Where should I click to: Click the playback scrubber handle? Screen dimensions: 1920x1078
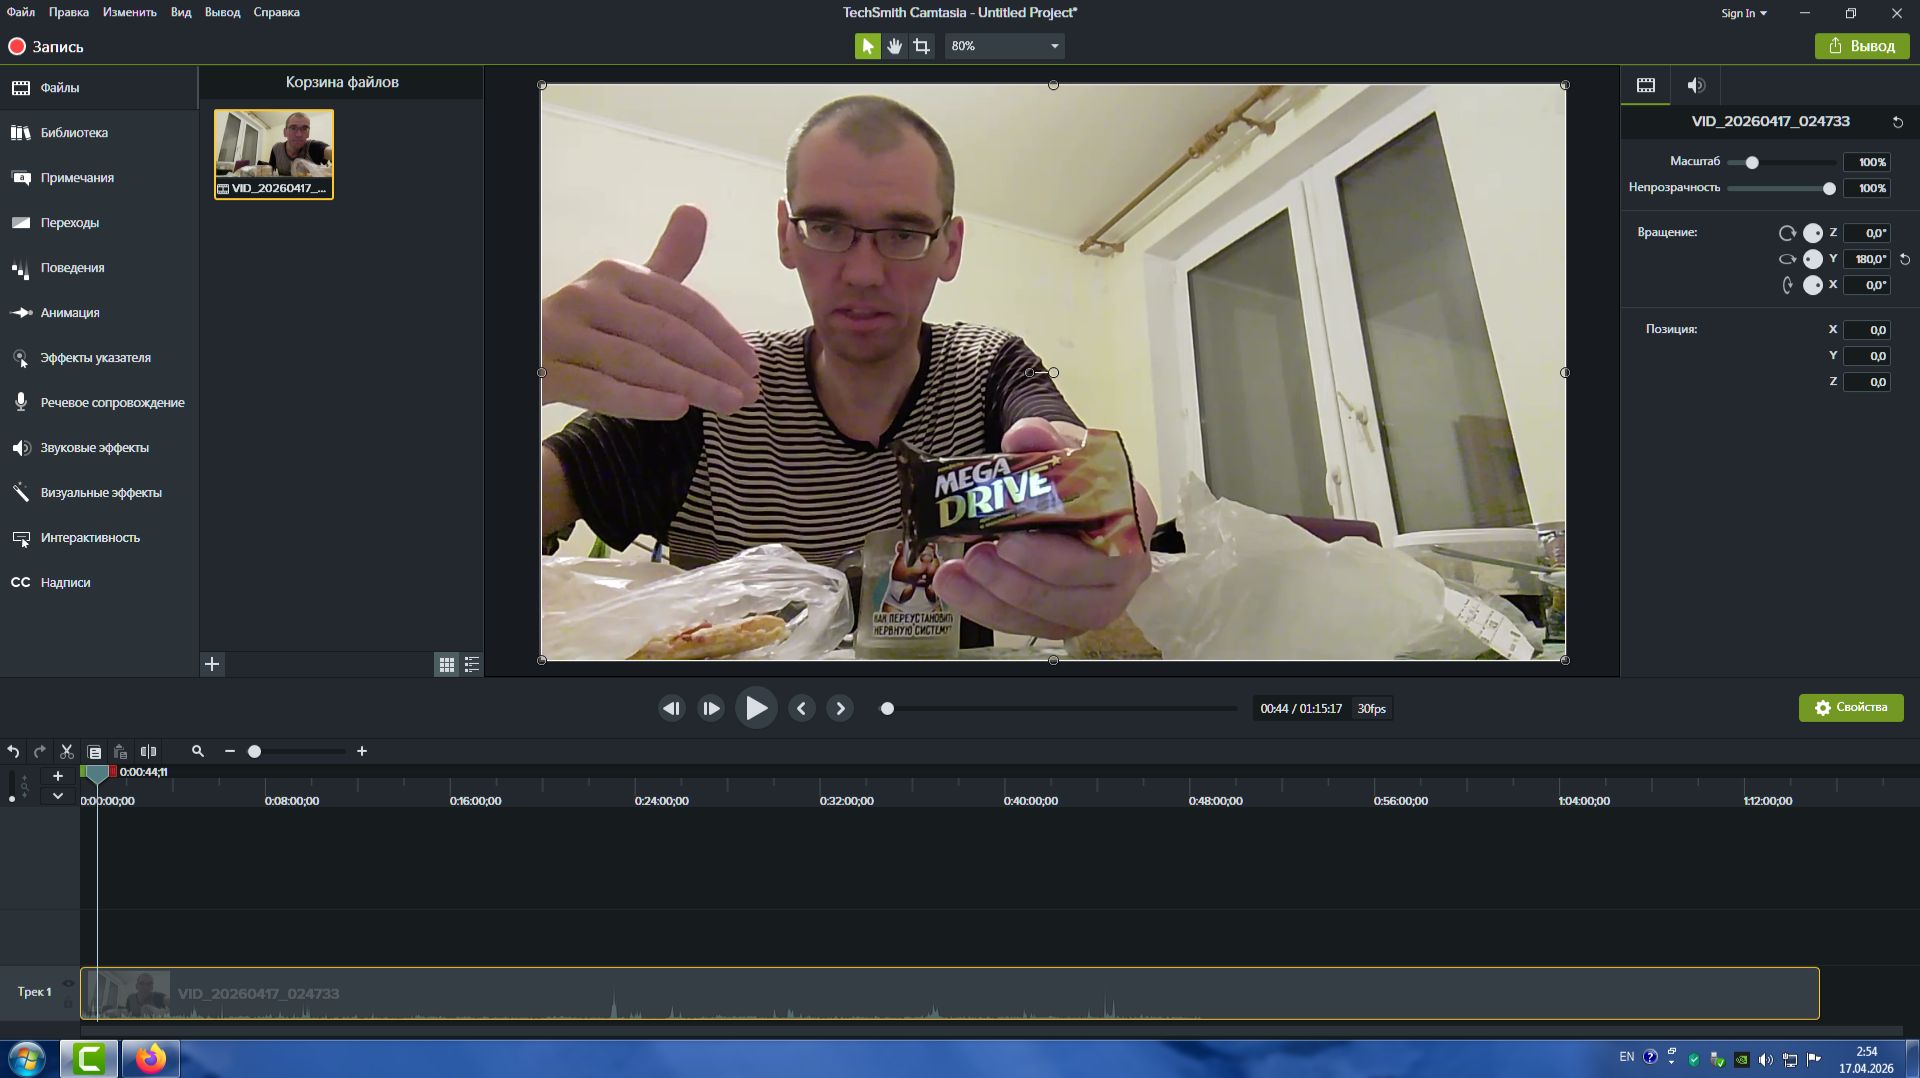tap(887, 709)
